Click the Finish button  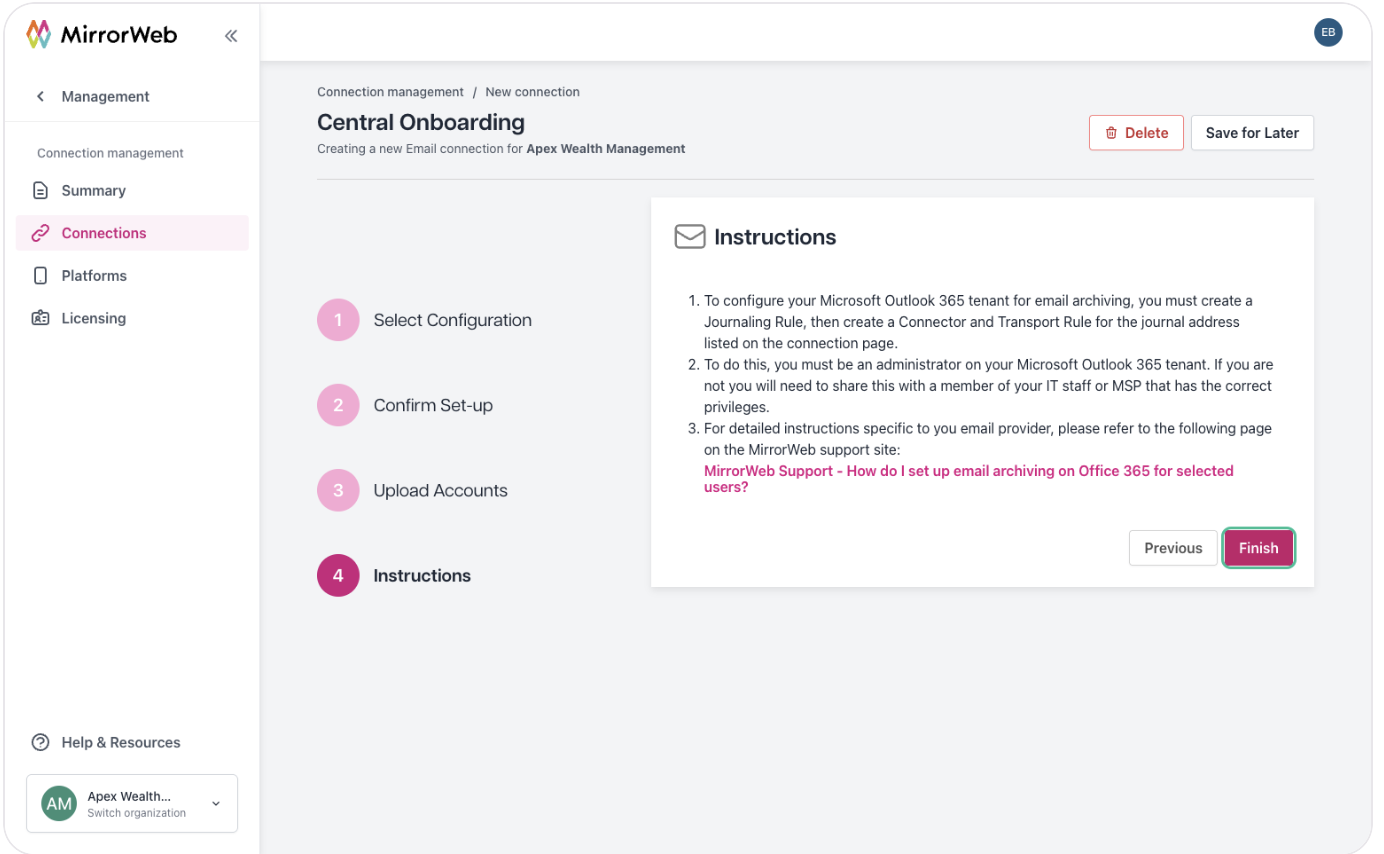[x=1259, y=548]
